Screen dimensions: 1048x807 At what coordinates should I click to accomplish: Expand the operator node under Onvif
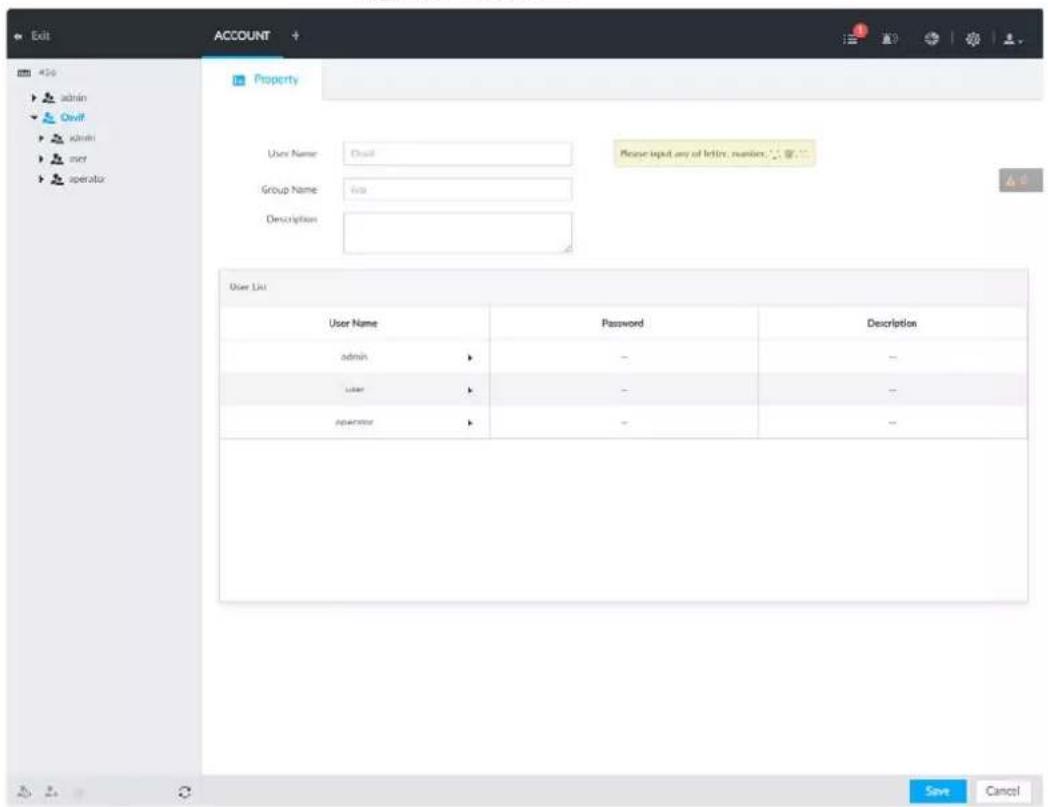[41, 179]
